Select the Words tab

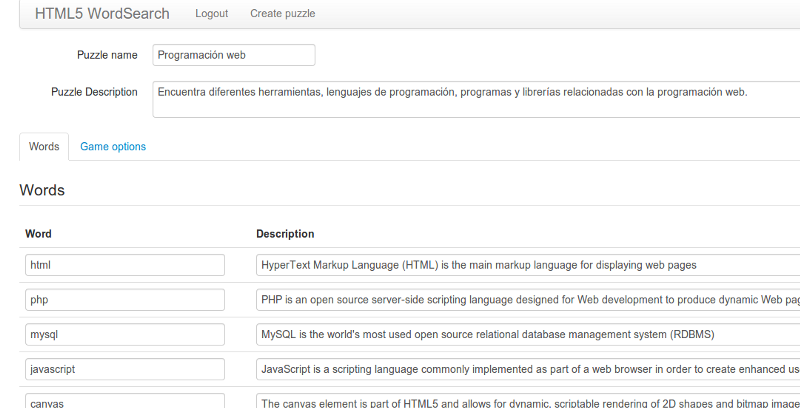point(44,146)
